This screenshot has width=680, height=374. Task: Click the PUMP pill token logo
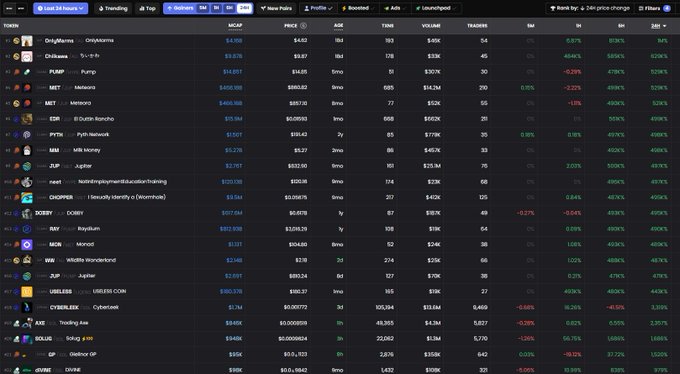point(27,72)
